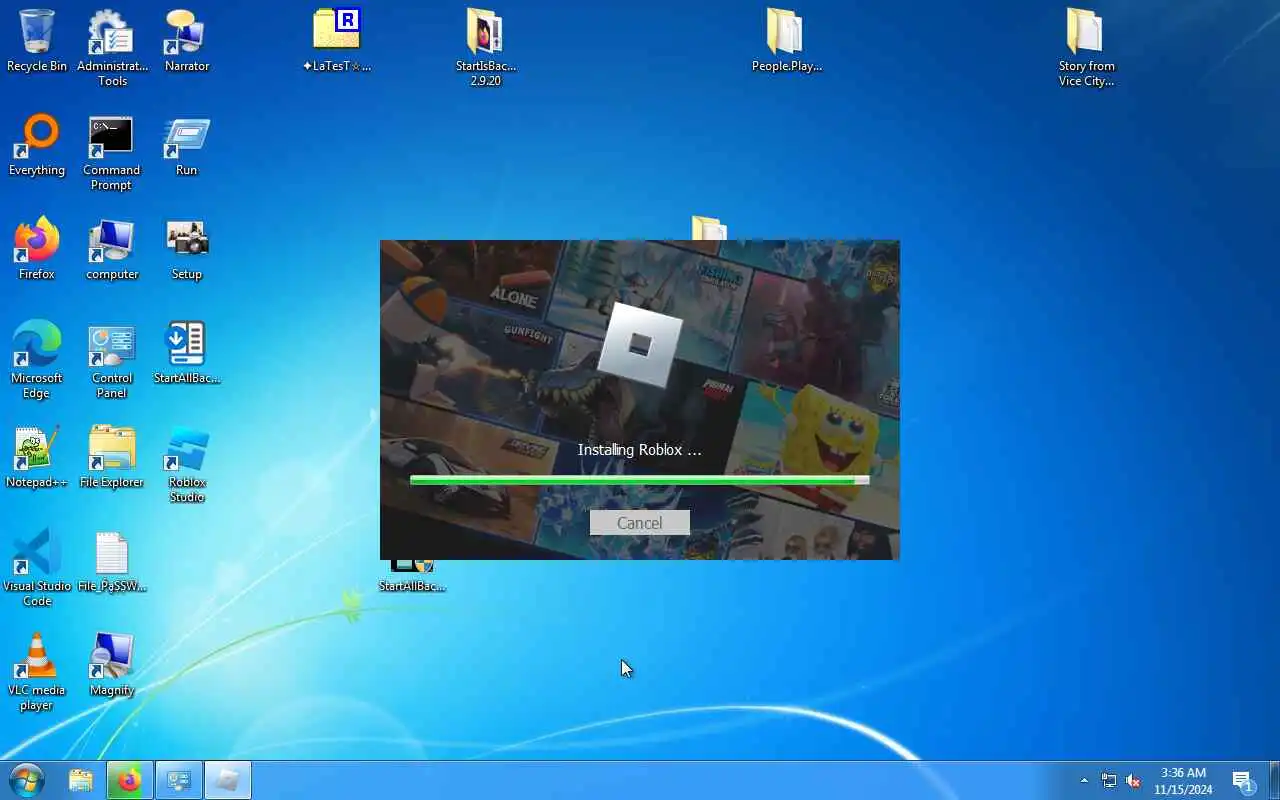
Task: Open the Everything search shortcut
Action: click(x=37, y=145)
